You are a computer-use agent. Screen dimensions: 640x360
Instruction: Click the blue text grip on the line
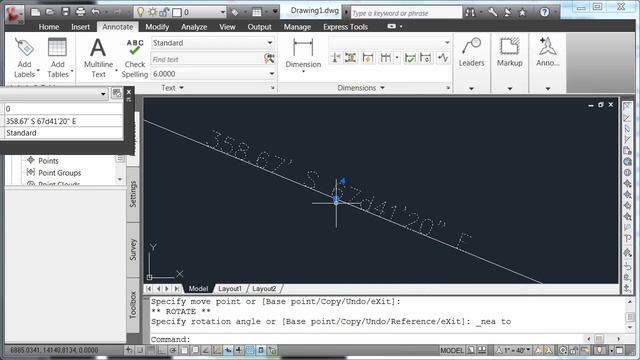pos(336,200)
